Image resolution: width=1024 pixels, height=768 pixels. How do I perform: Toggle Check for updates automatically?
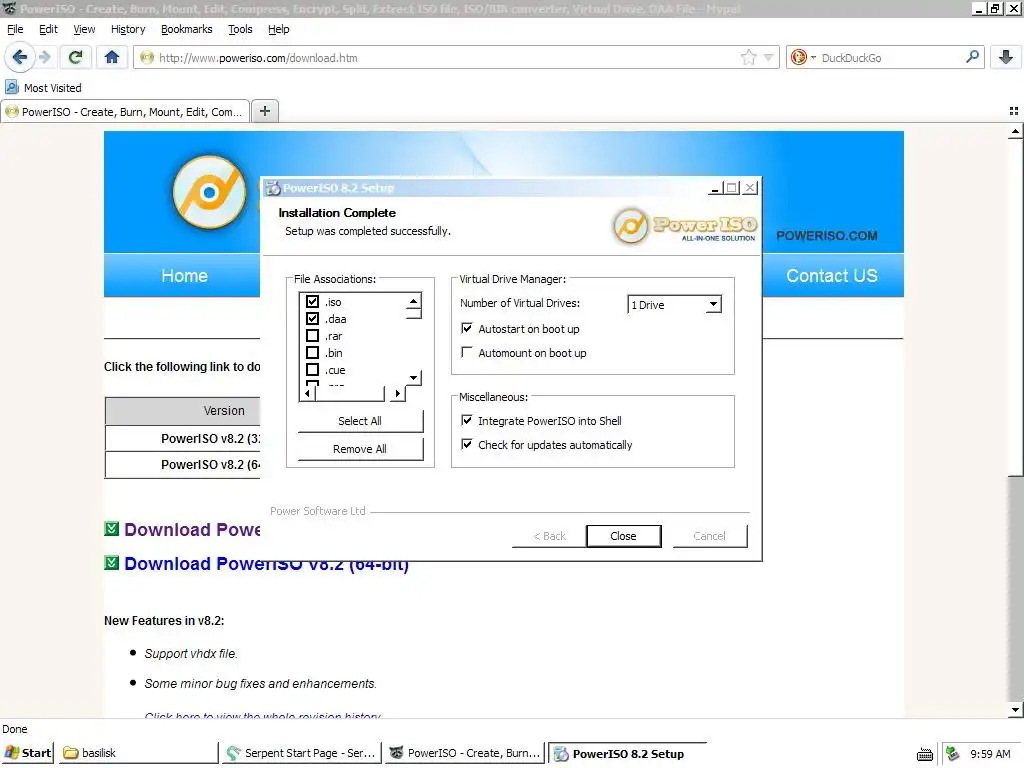tap(466, 444)
